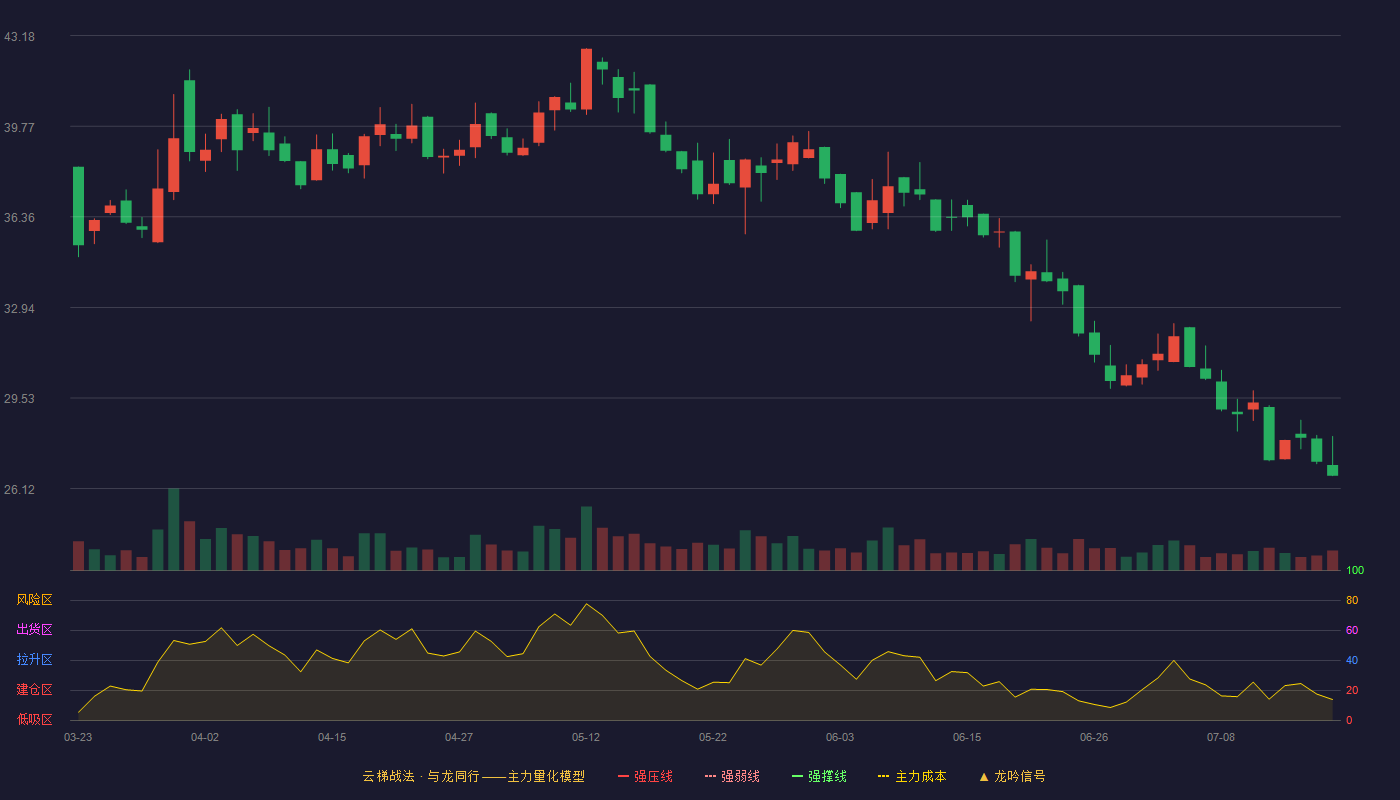
Task: Click the 07-08 date axis label
Action: pyautogui.click(x=1221, y=737)
